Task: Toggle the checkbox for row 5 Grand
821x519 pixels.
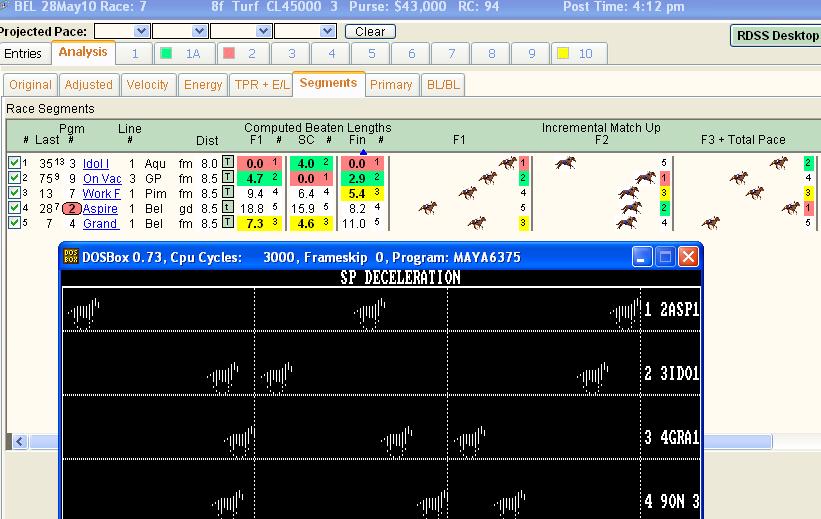Action: [x=14, y=223]
